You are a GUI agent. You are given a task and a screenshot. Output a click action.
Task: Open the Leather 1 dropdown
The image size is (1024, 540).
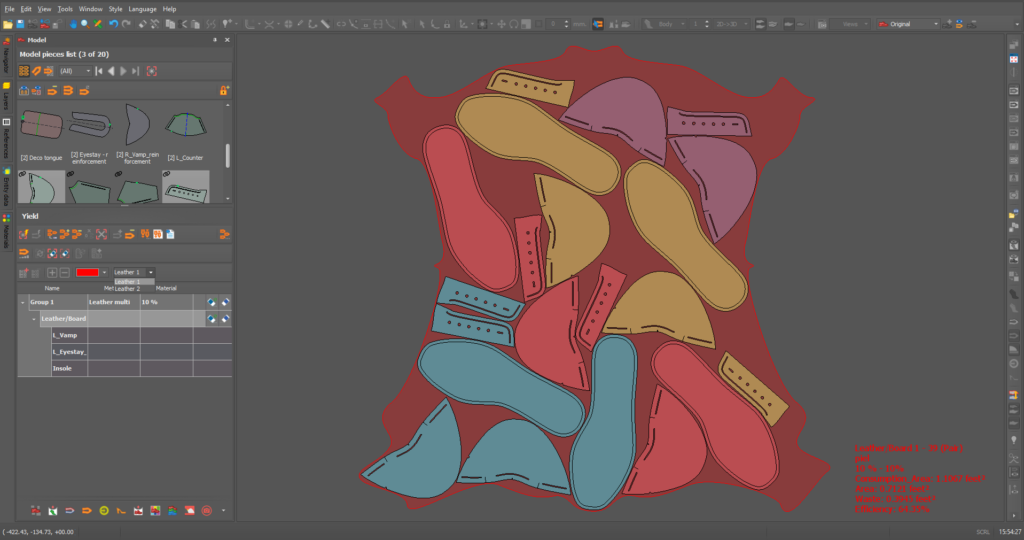pyautogui.click(x=133, y=272)
